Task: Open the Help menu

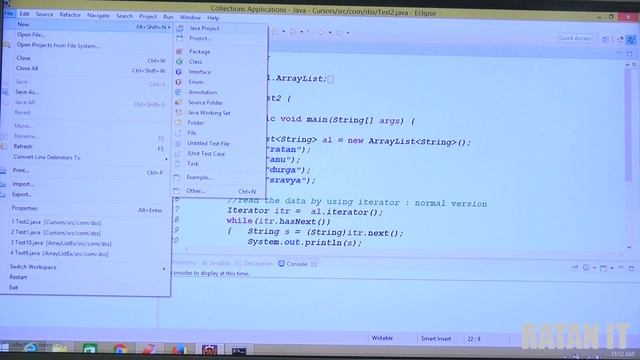Action: point(213,18)
